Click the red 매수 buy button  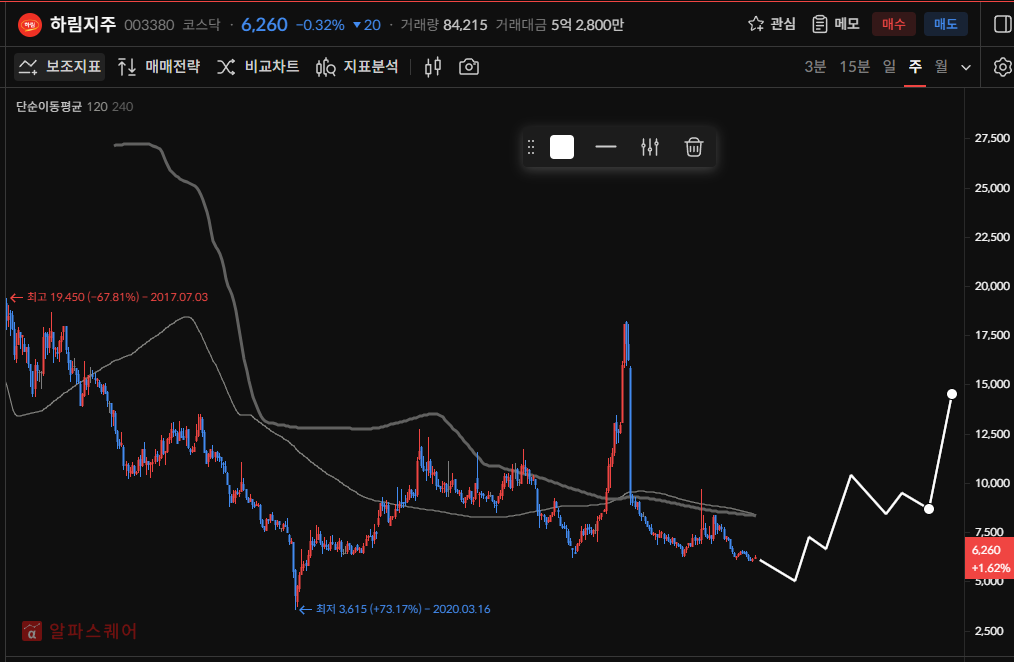point(894,25)
